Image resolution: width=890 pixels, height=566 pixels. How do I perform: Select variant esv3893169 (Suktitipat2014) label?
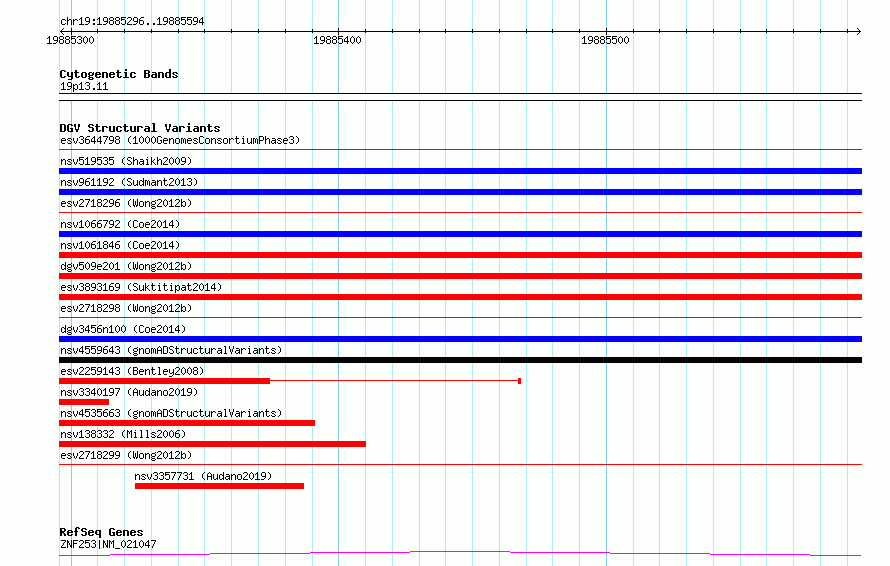(x=141, y=287)
